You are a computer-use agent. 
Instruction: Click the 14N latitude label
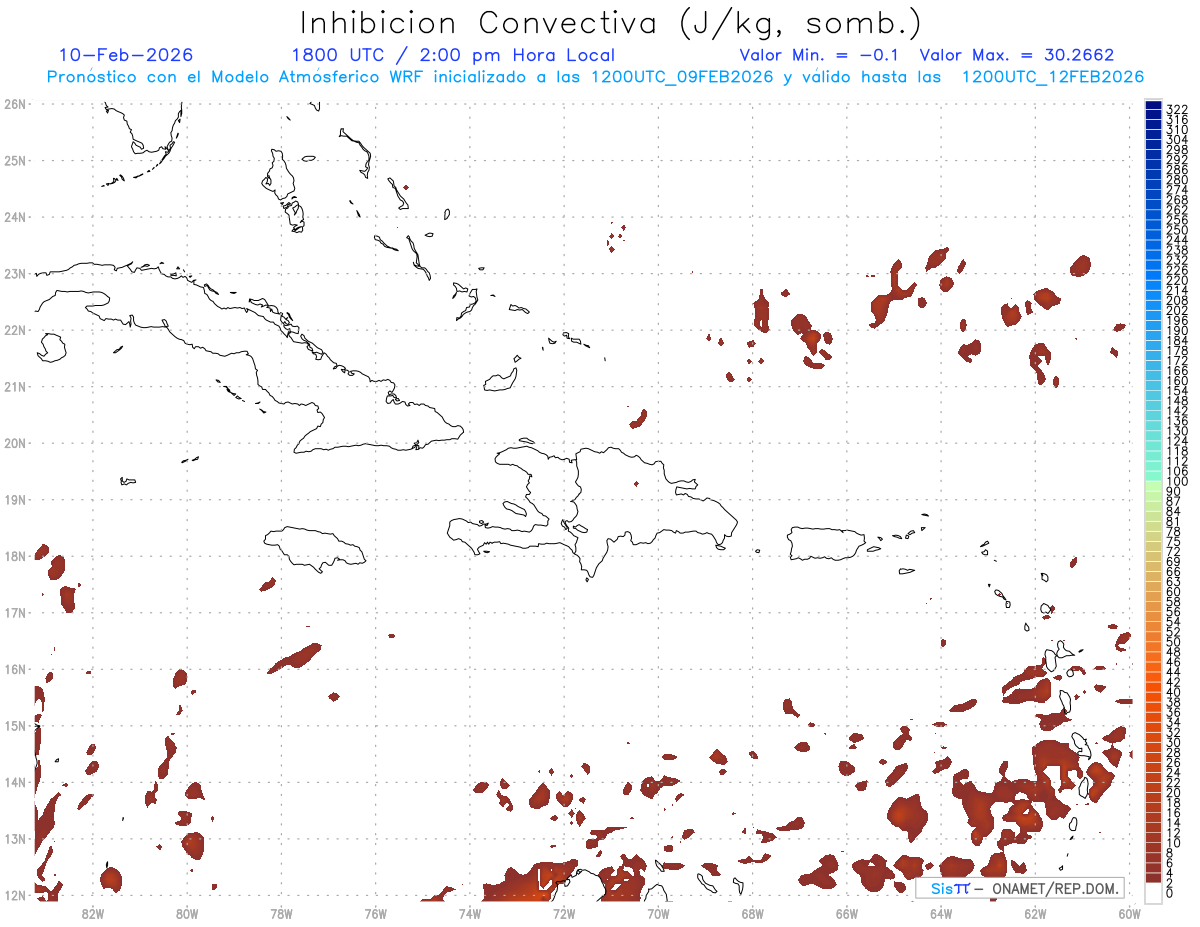(14, 782)
